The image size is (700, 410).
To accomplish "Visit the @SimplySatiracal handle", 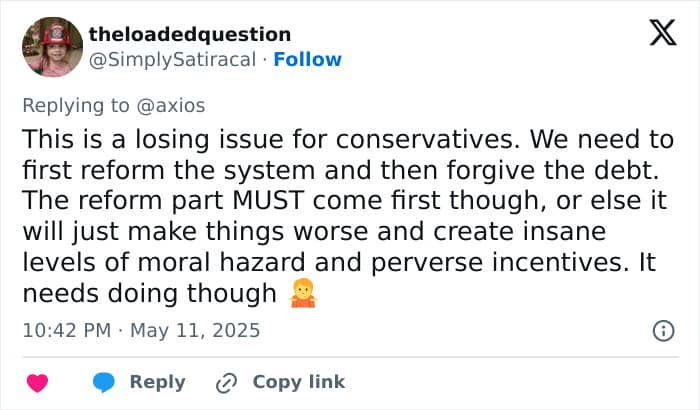I will (x=172, y=59).
